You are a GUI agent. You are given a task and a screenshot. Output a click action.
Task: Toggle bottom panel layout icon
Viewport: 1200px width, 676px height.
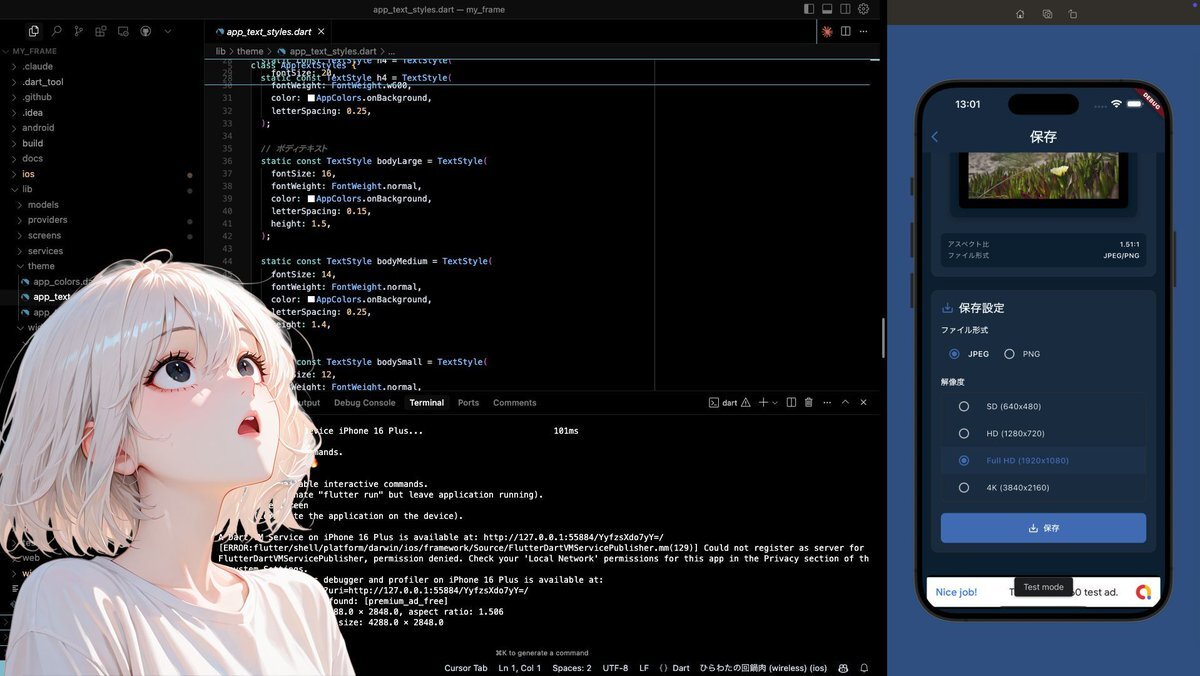tap(827, 9)
